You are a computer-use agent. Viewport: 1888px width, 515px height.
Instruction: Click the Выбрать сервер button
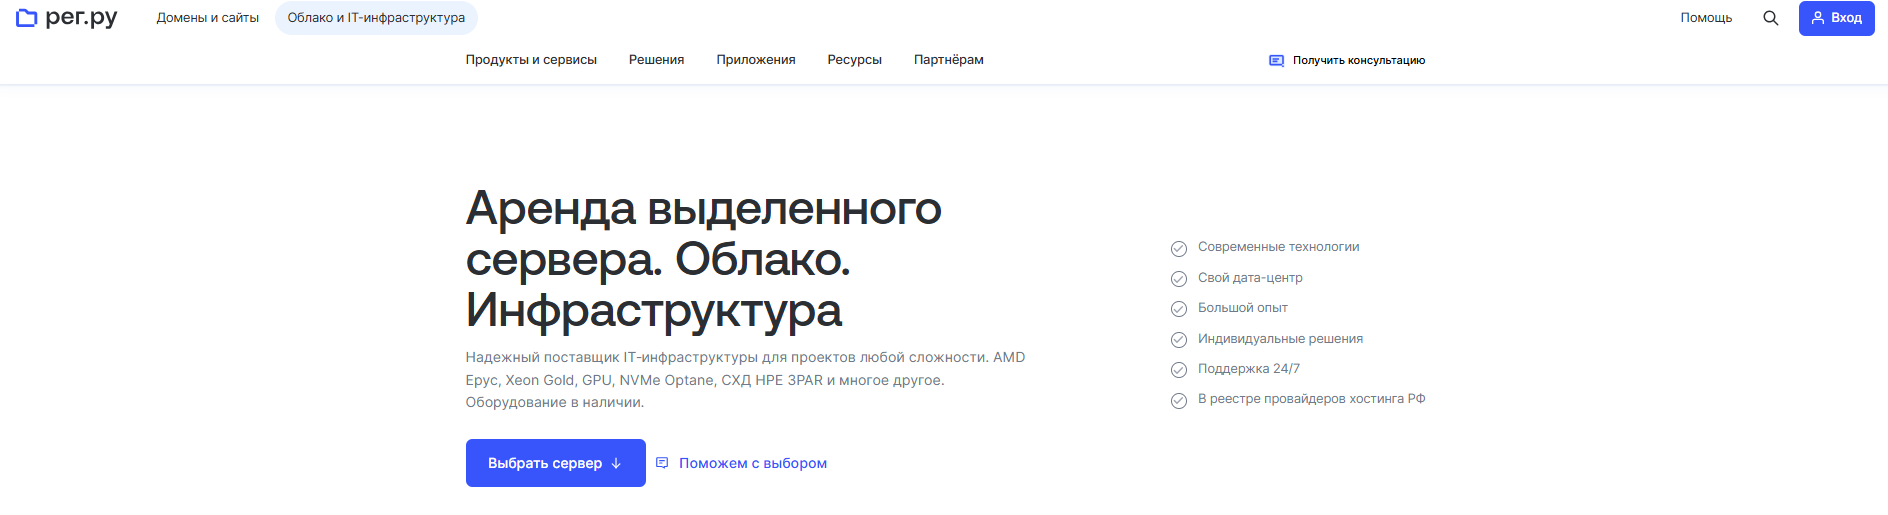(x=556, y=463)
